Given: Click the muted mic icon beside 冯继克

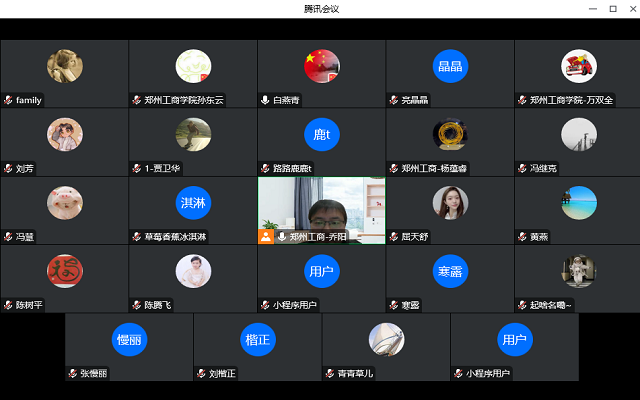Looking at the screenshot, I should click(x=522, y=168).
